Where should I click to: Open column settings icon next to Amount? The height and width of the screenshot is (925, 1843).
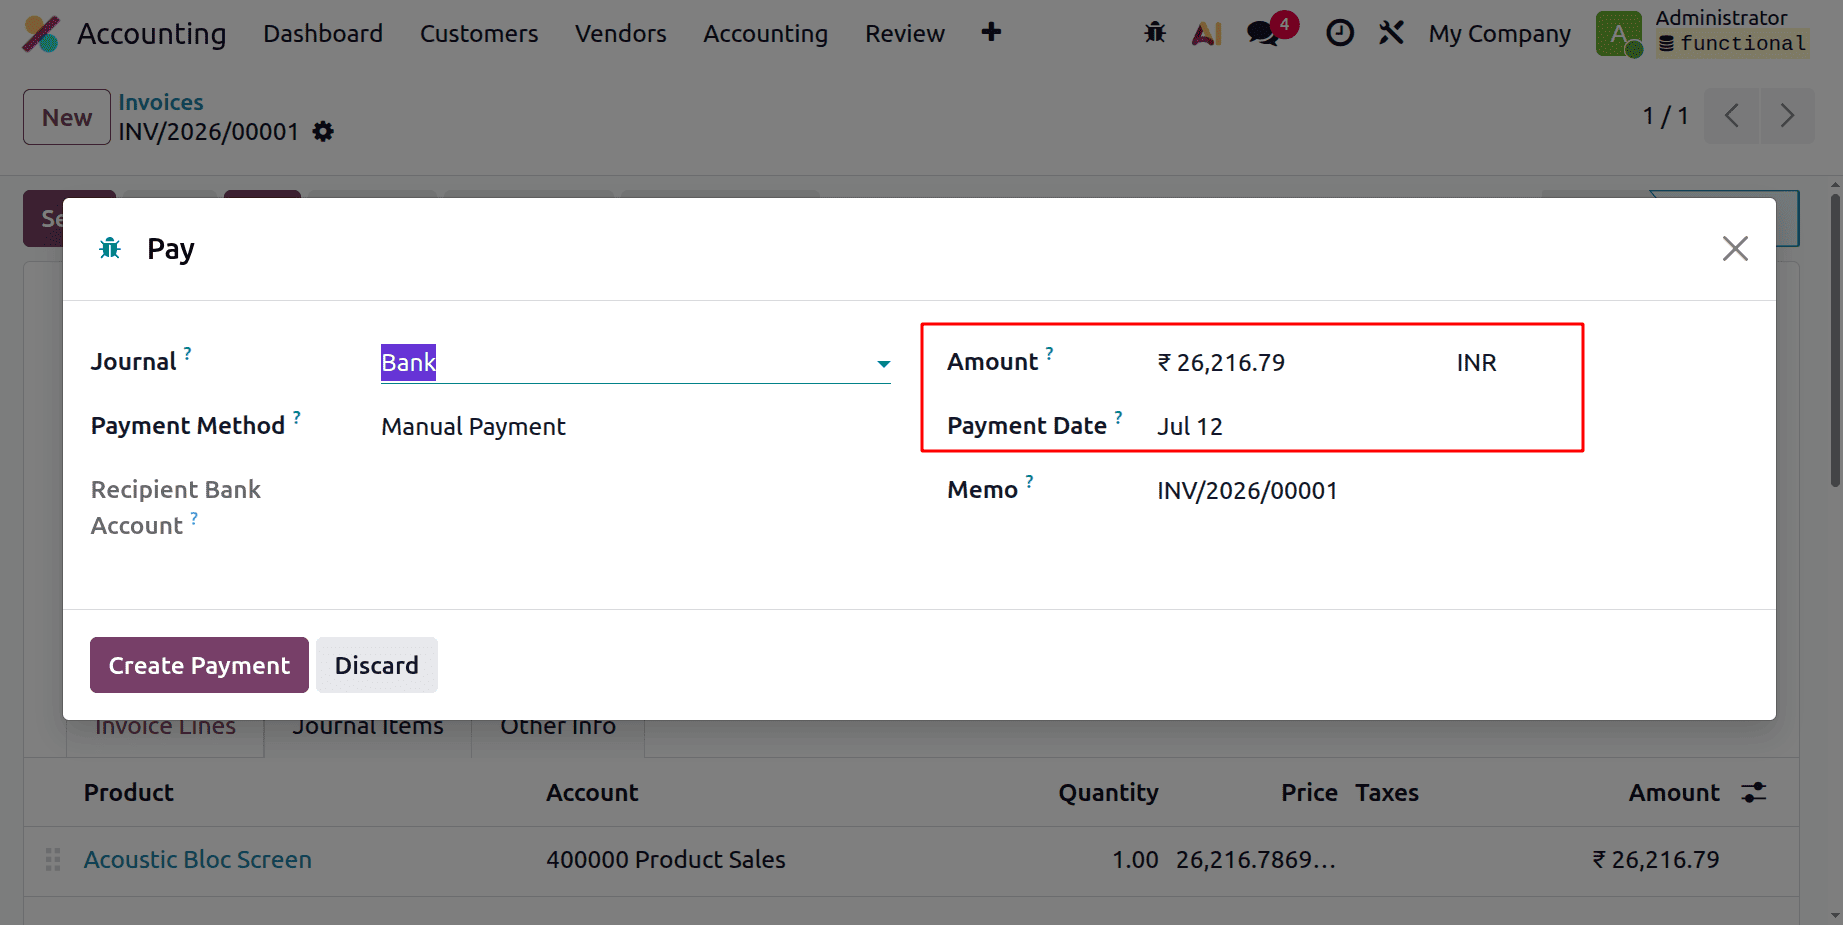(x=1754, y=793)
